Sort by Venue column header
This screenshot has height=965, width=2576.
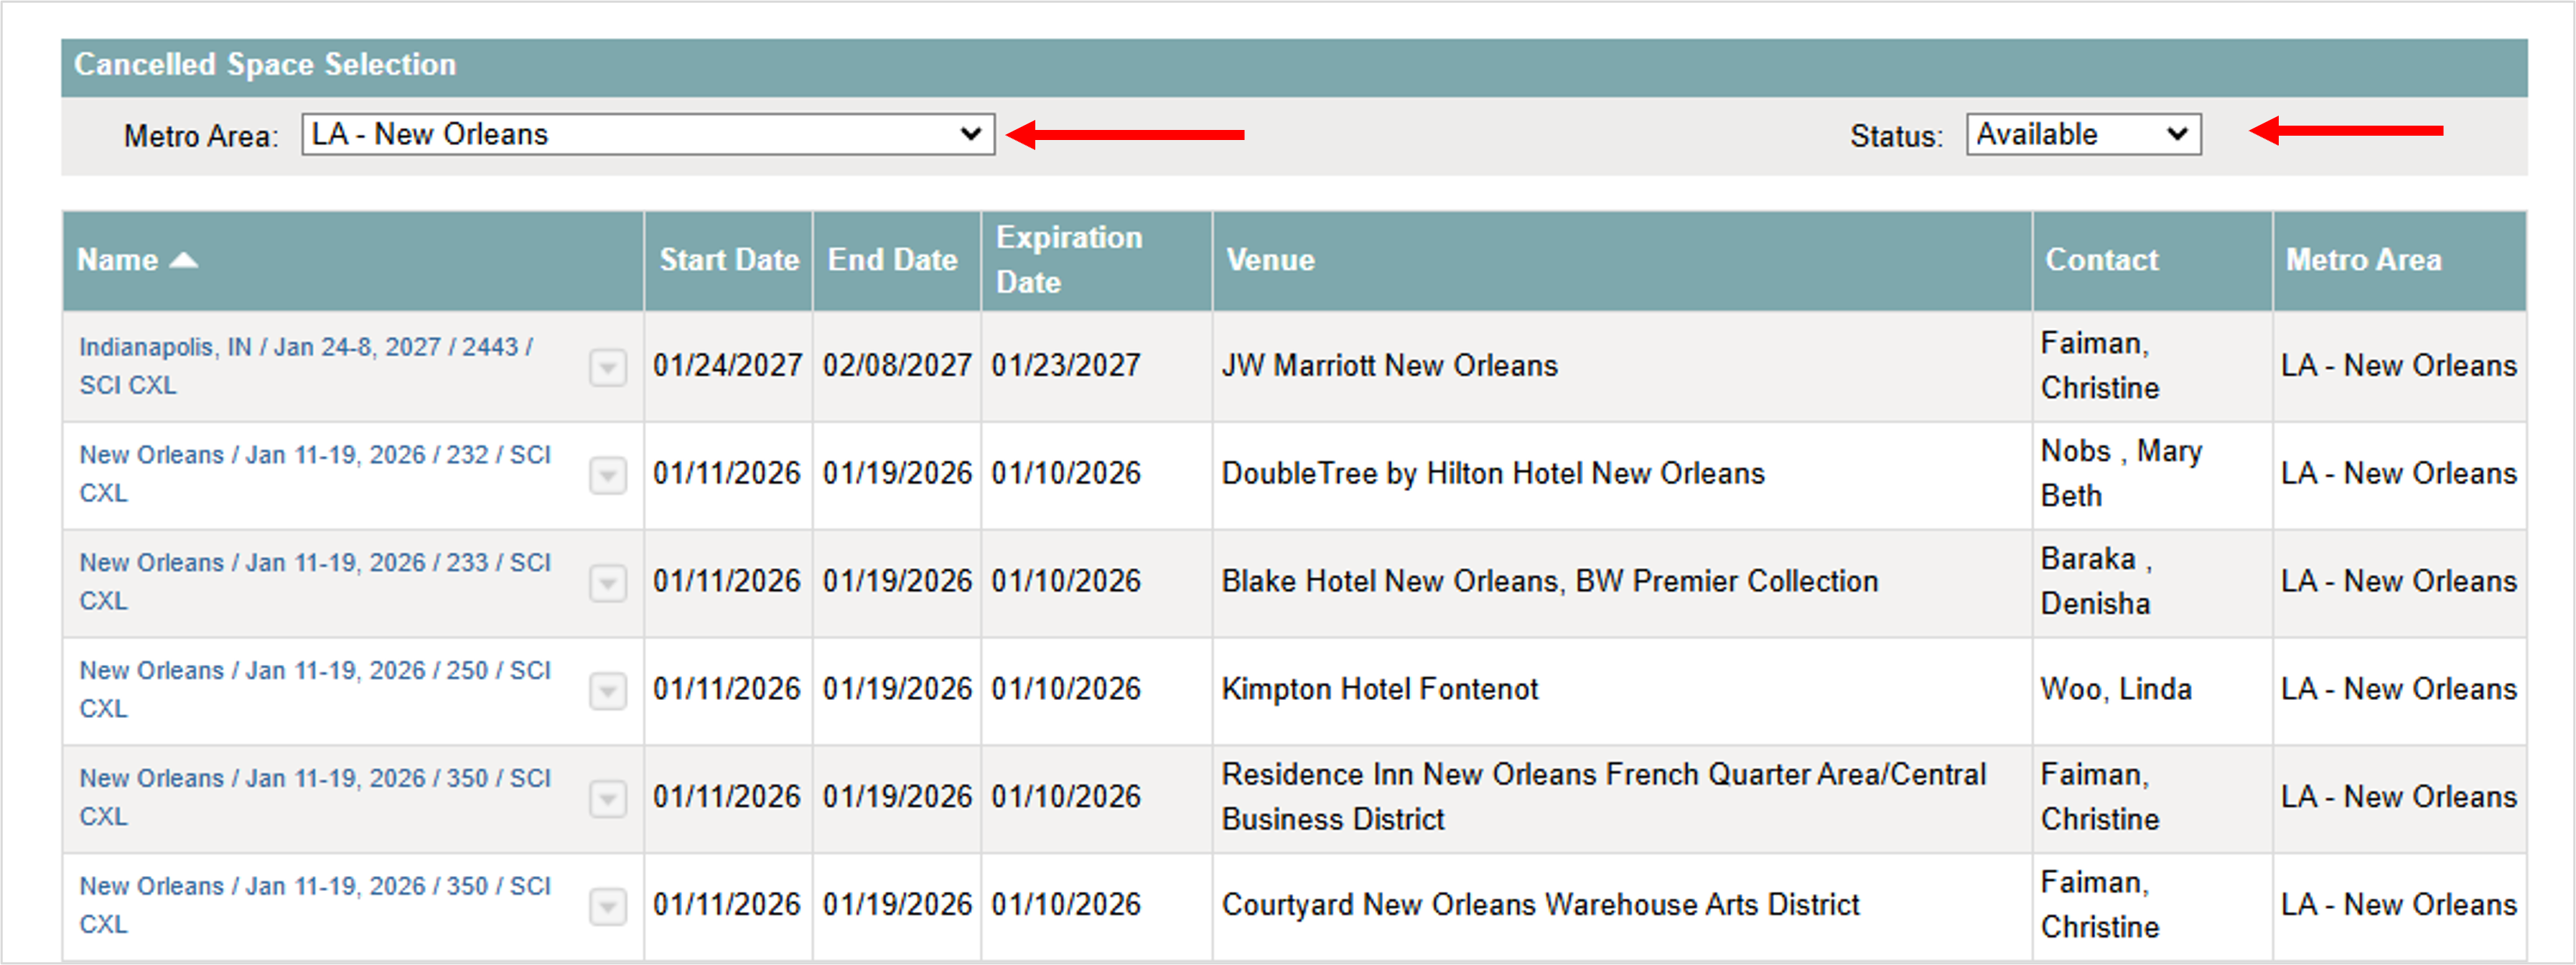pyautogui.click(x=1270, y=260)
